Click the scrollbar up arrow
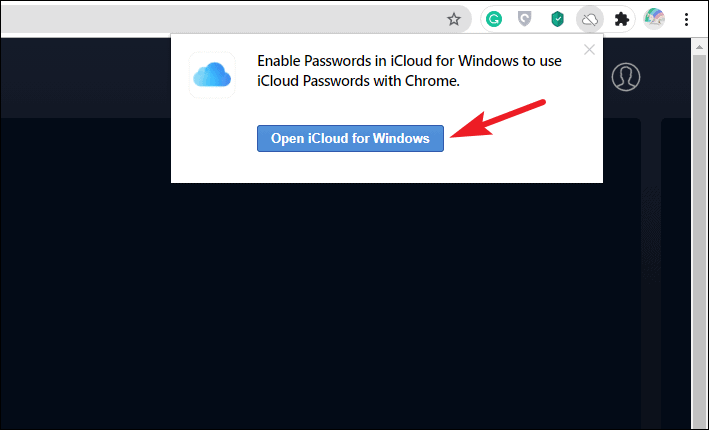Image resolution: width=709 pixels, height=430 pixels. [x=700, y=47]
